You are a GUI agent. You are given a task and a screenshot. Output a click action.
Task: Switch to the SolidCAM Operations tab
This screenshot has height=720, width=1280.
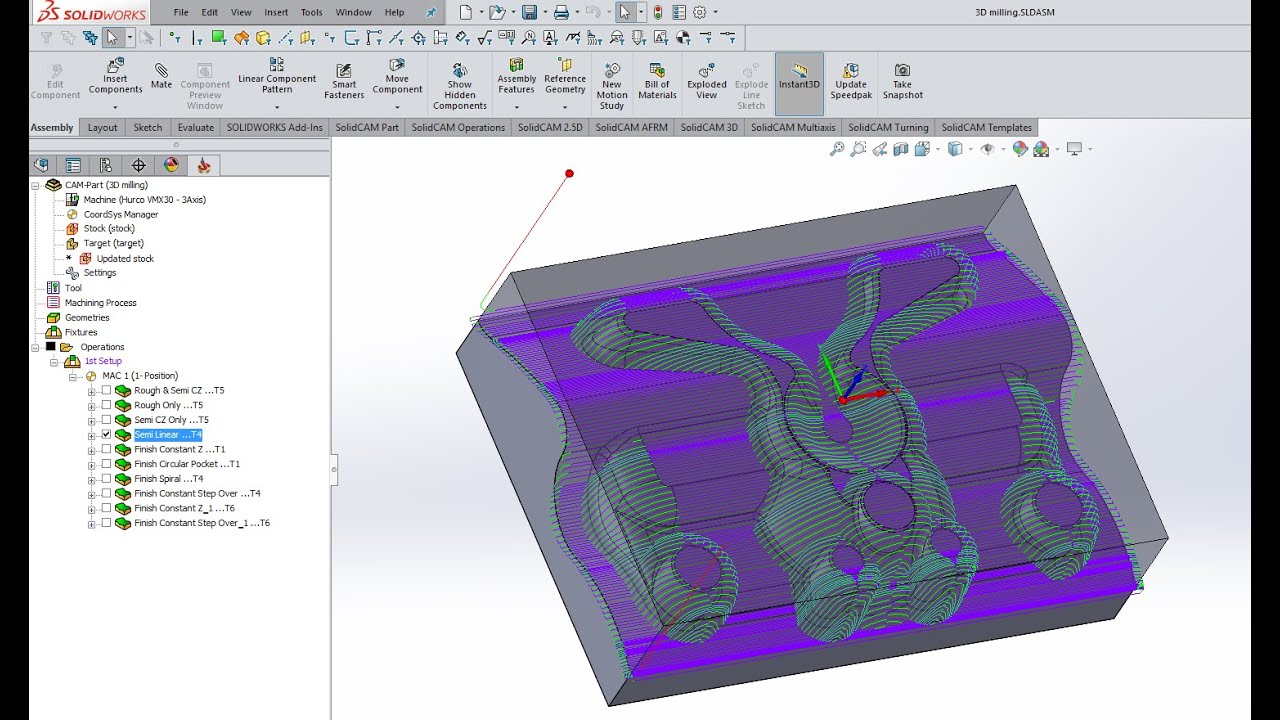(458, 127)
